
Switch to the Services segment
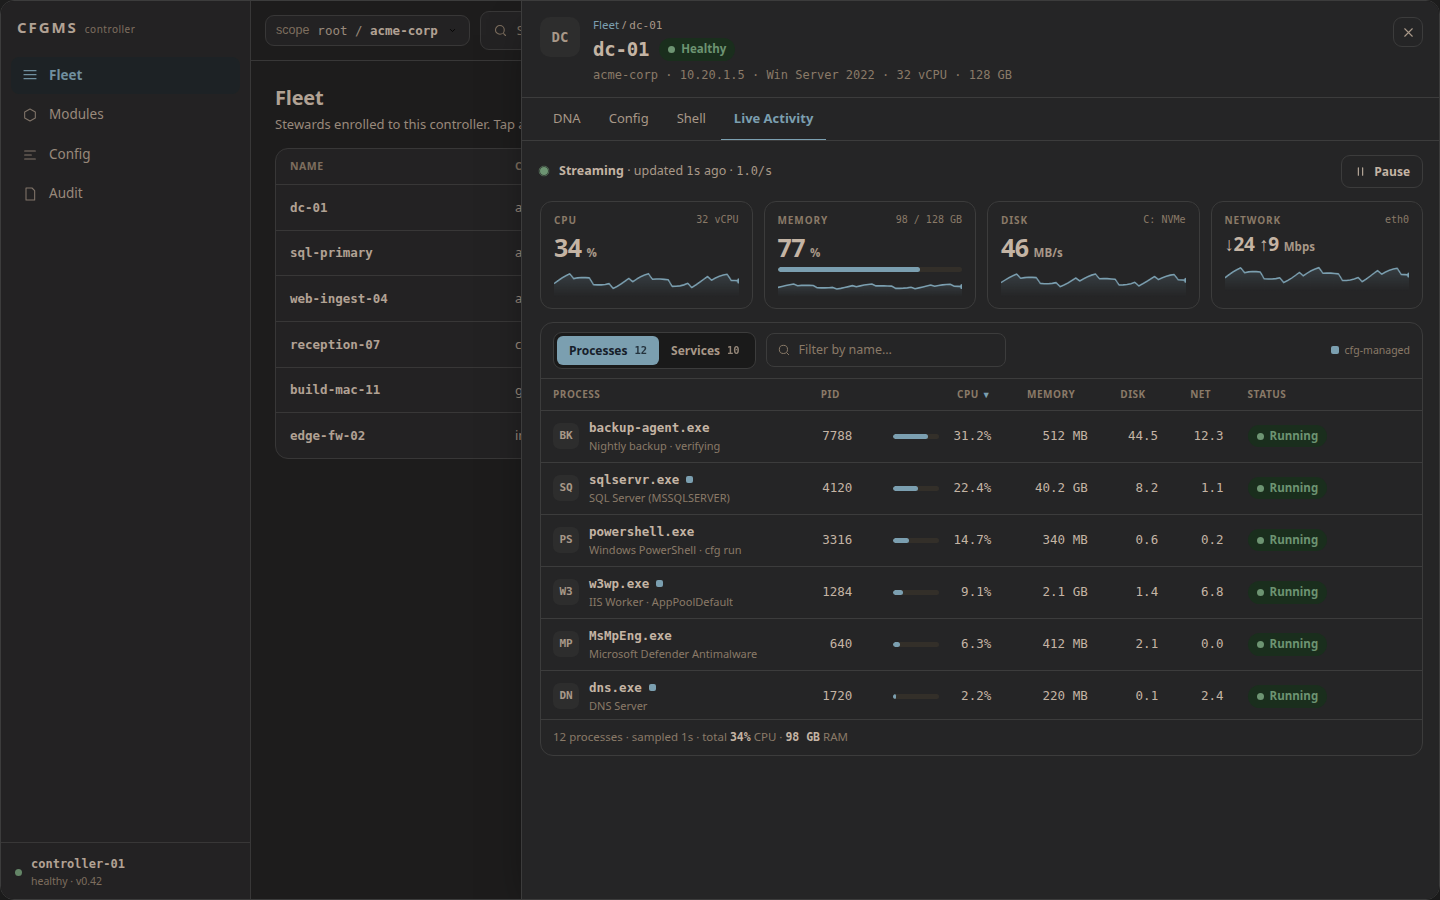705,350
